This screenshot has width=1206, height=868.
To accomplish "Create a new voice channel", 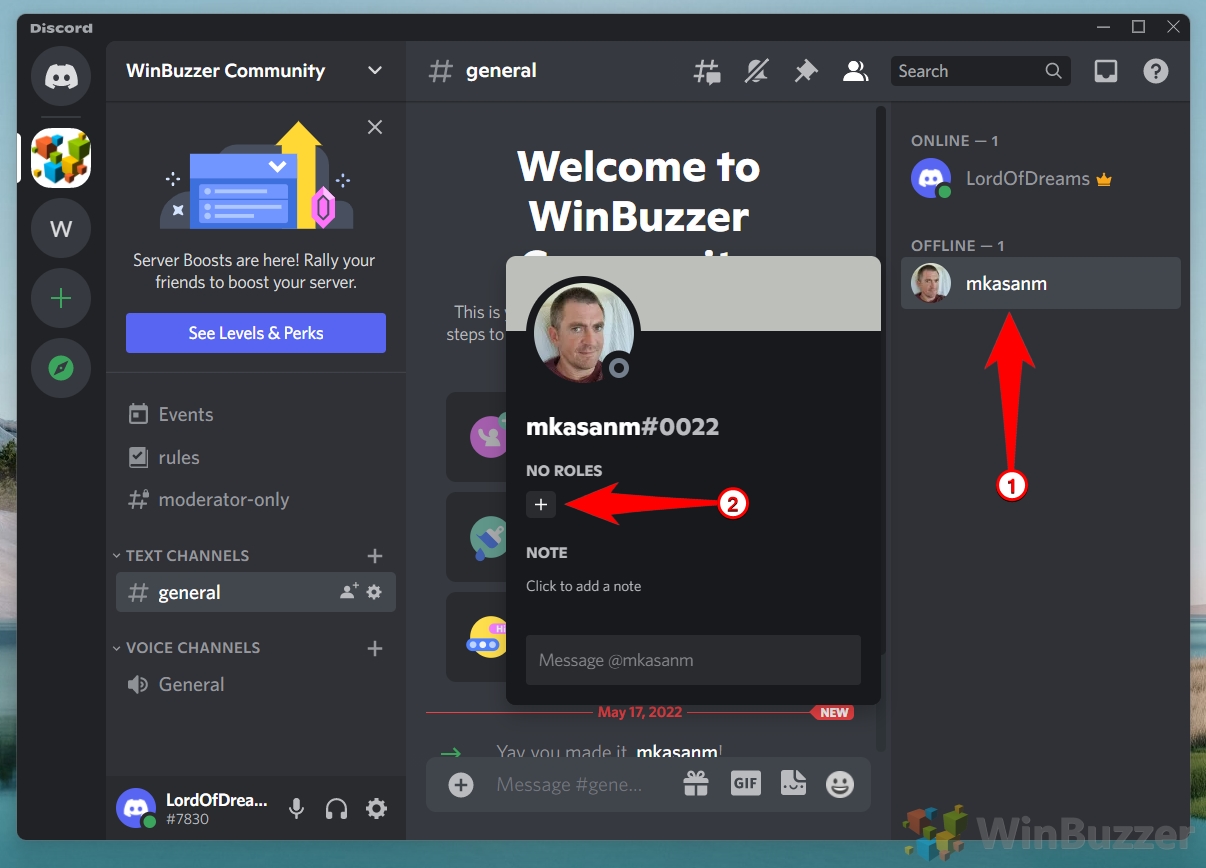I will 375,648.
